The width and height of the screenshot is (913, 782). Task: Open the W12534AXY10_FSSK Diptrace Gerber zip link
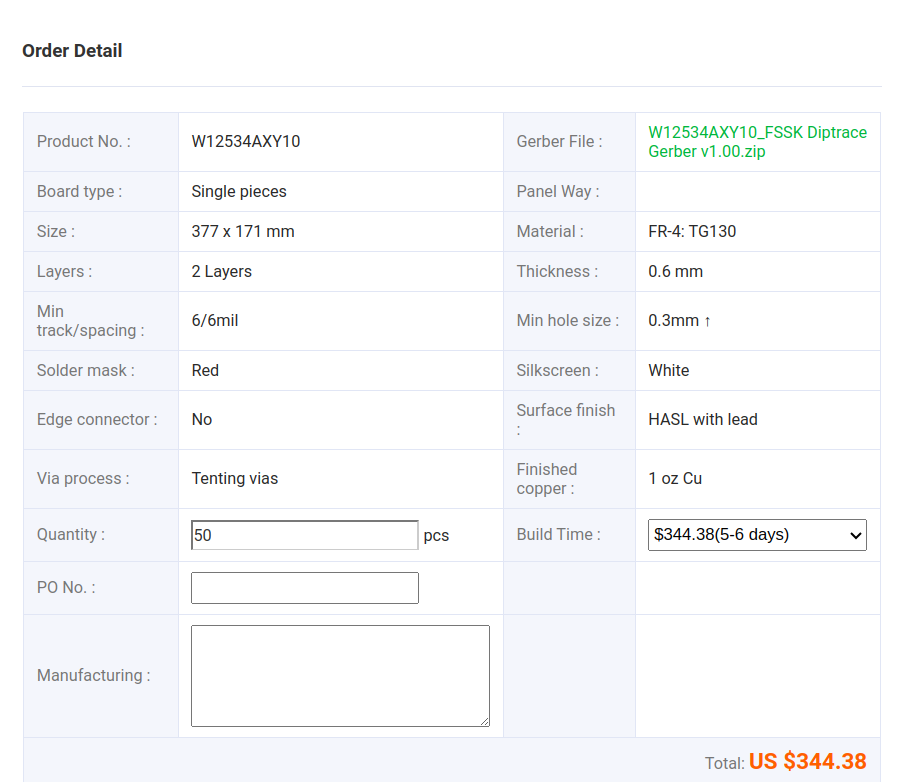(x=757, y=142)
